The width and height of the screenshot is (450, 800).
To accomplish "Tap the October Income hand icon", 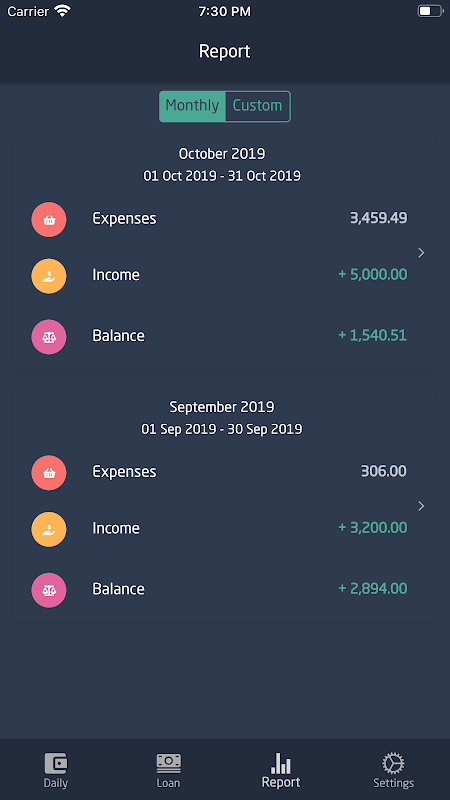I will point(49,276).
